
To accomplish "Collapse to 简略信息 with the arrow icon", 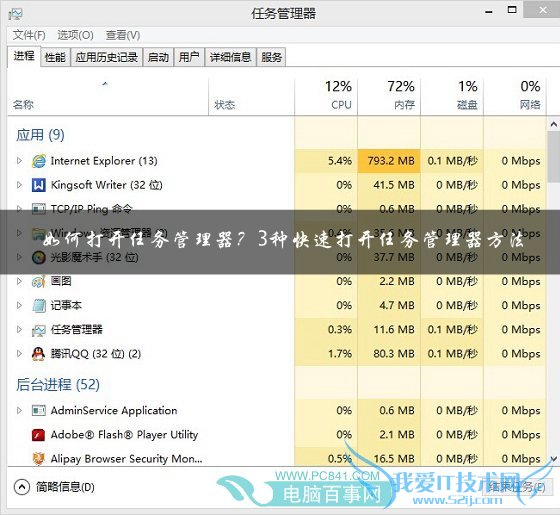I will point(22,487).
